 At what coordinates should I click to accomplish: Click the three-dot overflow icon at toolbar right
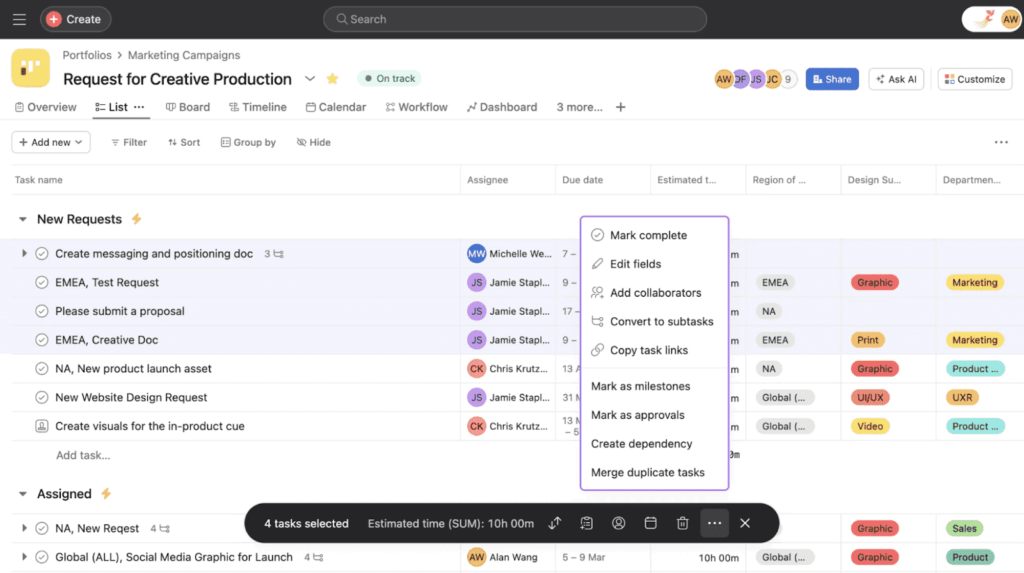click(1000, 142)
